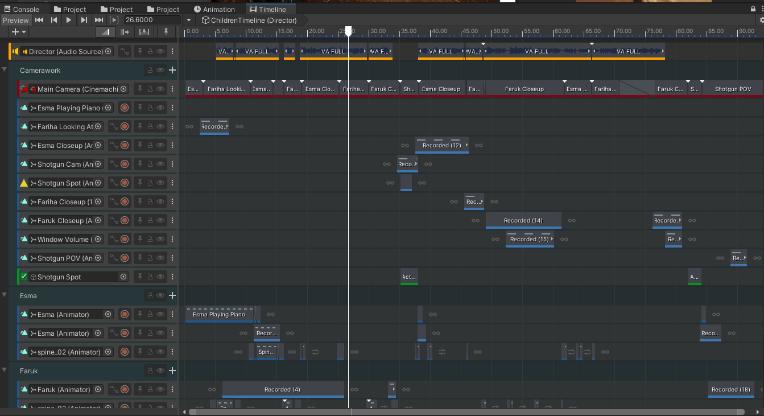Open the third Project tab
Image resolution: width=764 pixels, height=416 pixels.
pos(163,9)
